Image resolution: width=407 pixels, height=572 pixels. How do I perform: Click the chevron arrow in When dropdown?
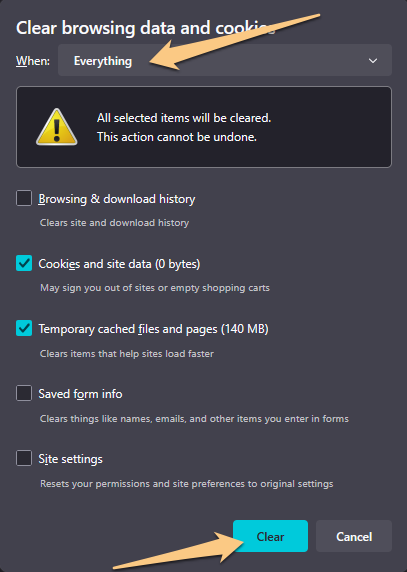[373, 61]
